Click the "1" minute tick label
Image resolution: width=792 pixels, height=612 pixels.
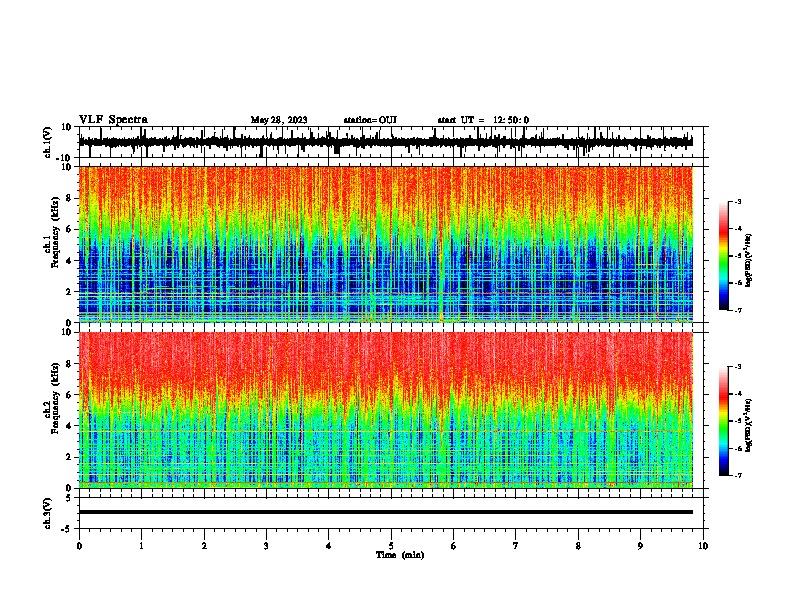(x=141, y=546)
